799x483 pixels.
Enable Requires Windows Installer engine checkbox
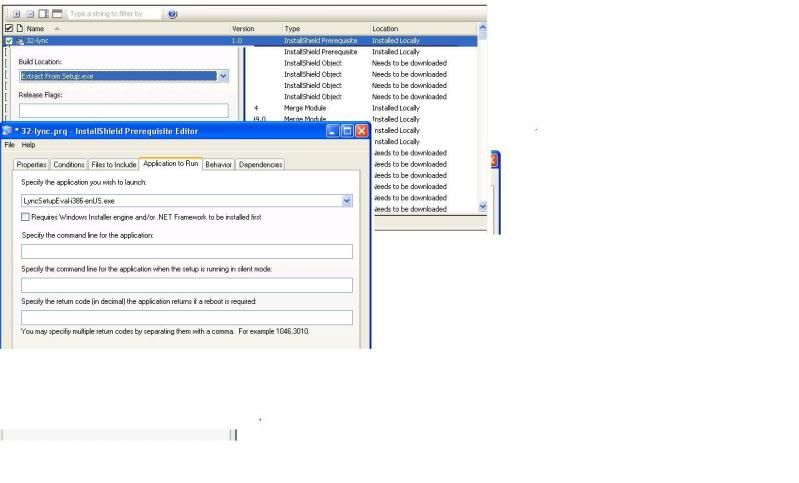click(x=25, y=217)
